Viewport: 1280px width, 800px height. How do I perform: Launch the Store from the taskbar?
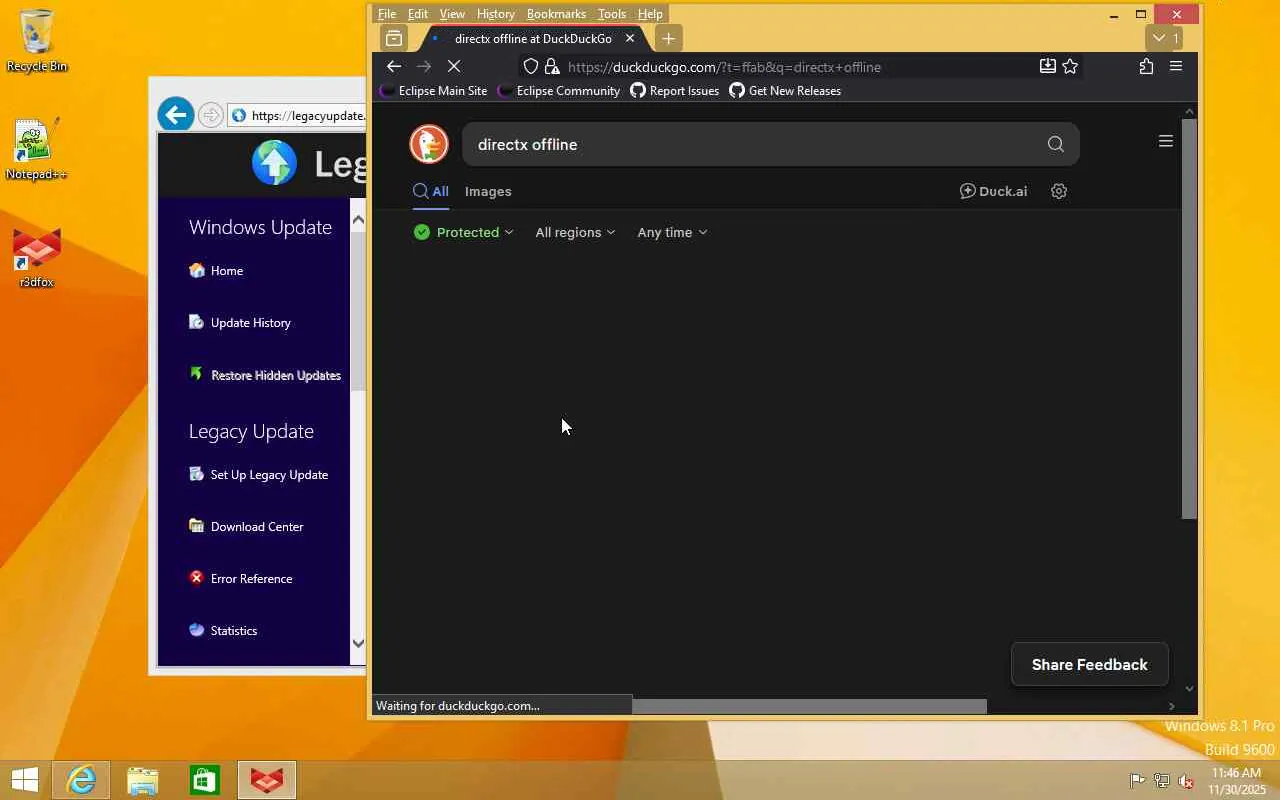click(x=205, y=780)
